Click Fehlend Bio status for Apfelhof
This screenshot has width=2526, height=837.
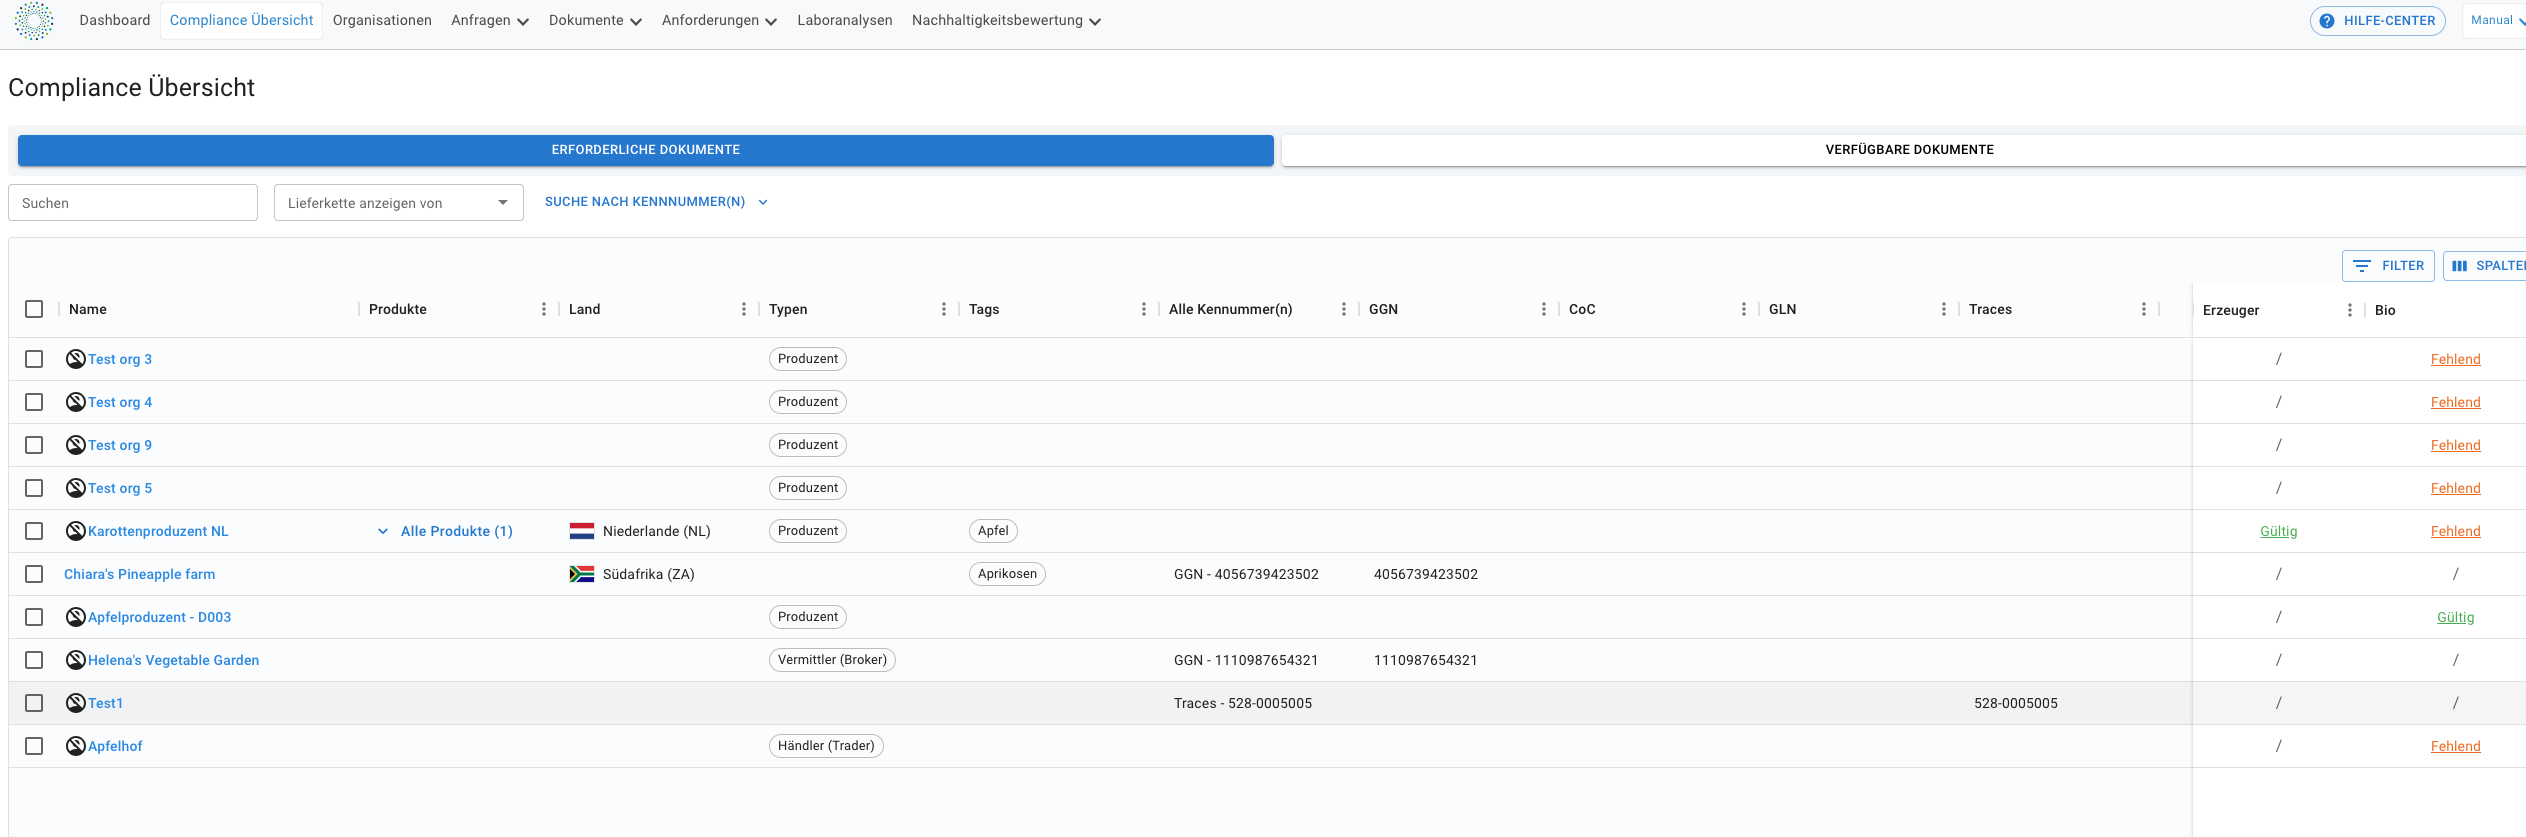(2455, 746)
